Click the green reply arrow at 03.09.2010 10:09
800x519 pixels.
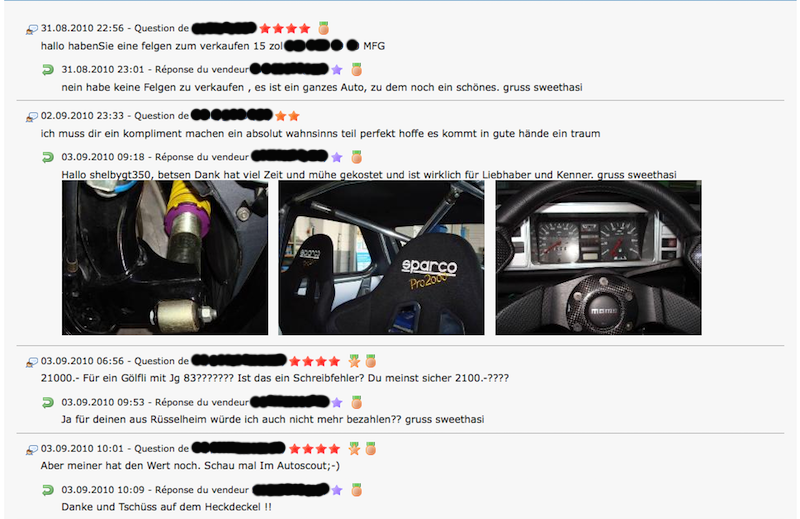[47, 490]
